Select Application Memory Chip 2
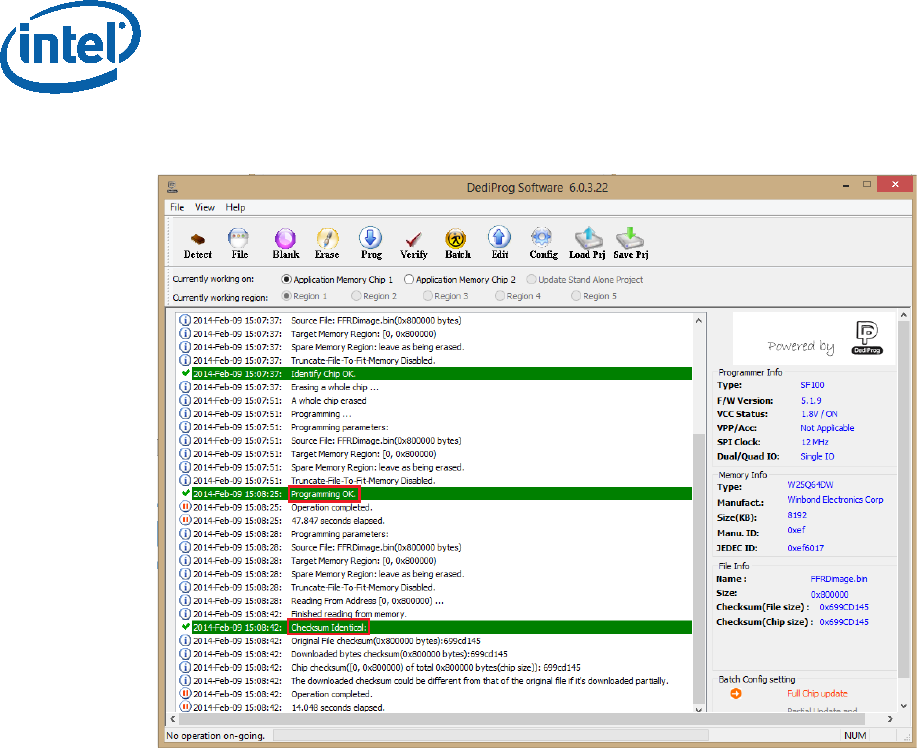The image size is (917, 748). coord(460,280)
